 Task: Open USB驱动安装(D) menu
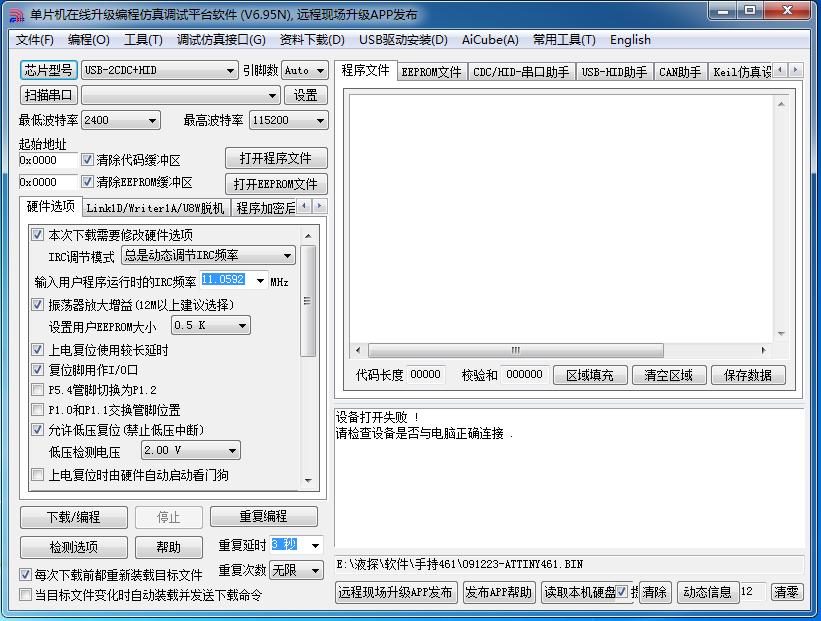coord(403,40)
